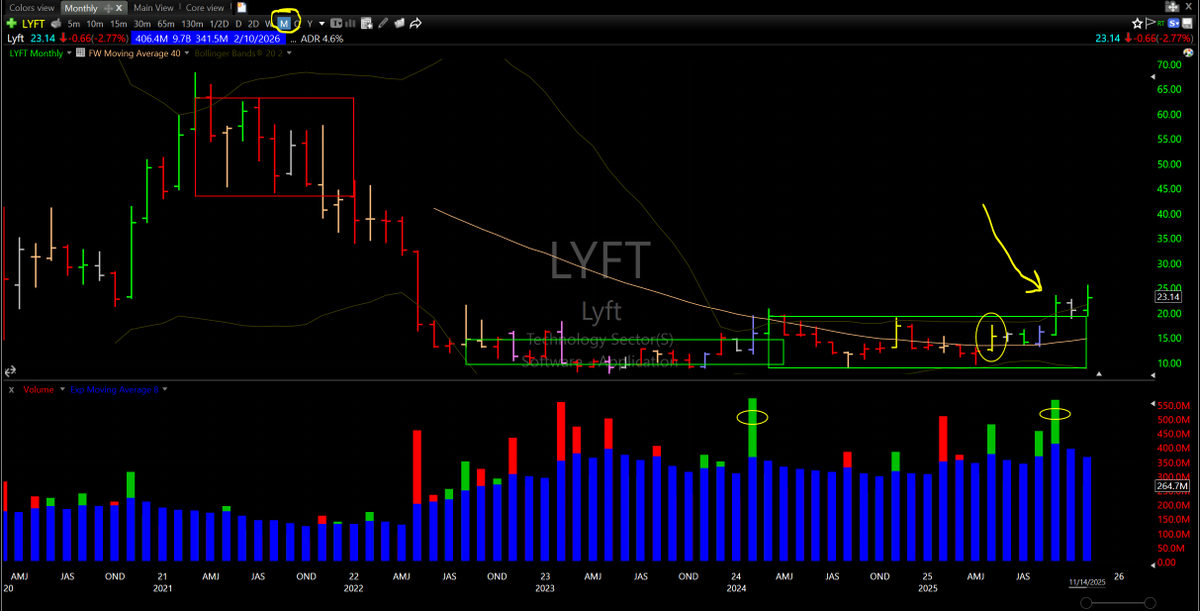Viewport: 1200px width, 611px height.
Task: Switch to the 10m timeframe
Action: 95,24
